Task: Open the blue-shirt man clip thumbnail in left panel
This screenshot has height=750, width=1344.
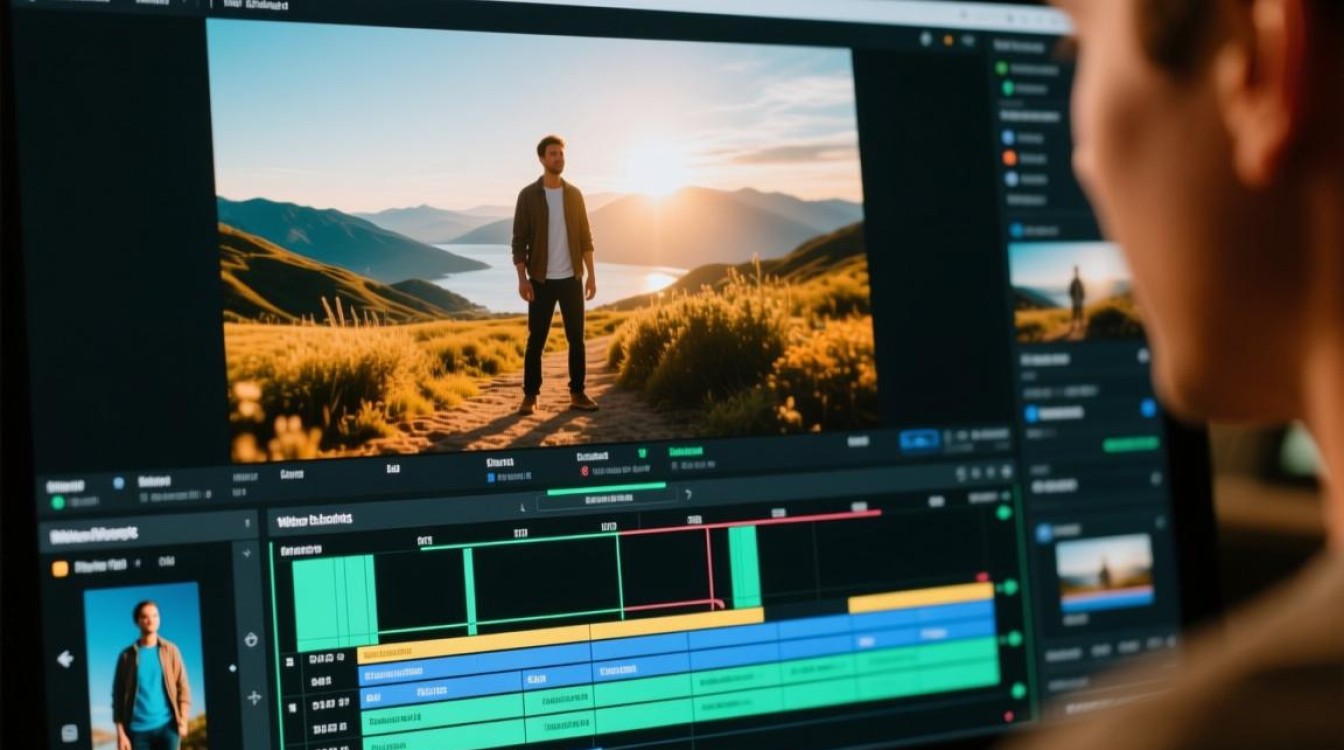Action: click(x=144, y=666)
